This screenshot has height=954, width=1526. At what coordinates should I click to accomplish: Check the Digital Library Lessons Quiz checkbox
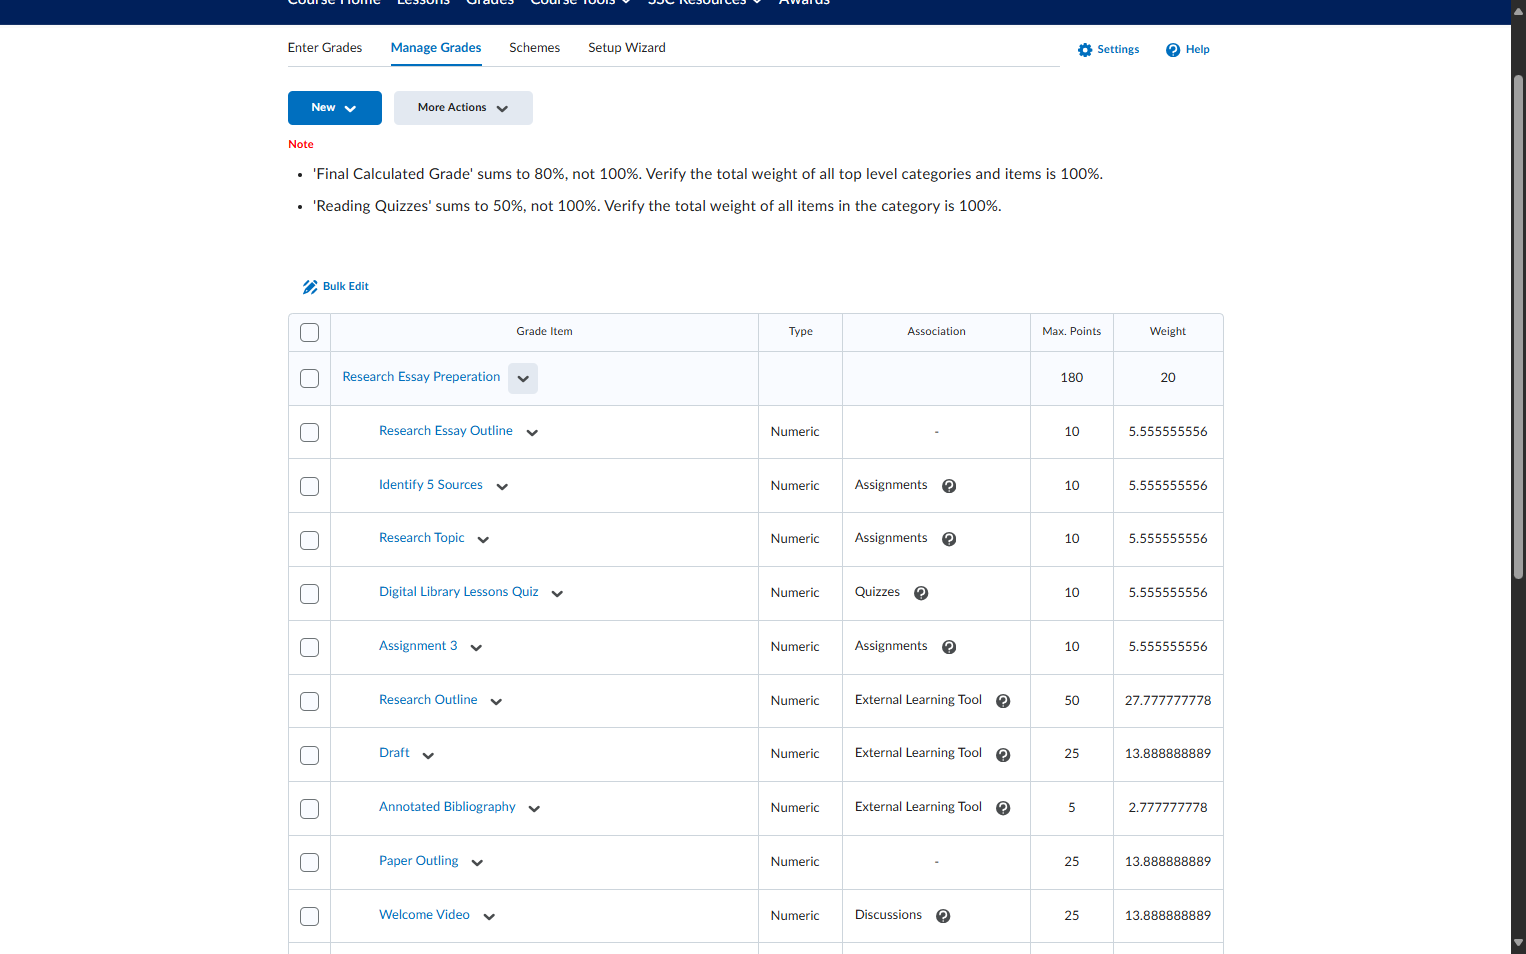(x=310, y=594)
